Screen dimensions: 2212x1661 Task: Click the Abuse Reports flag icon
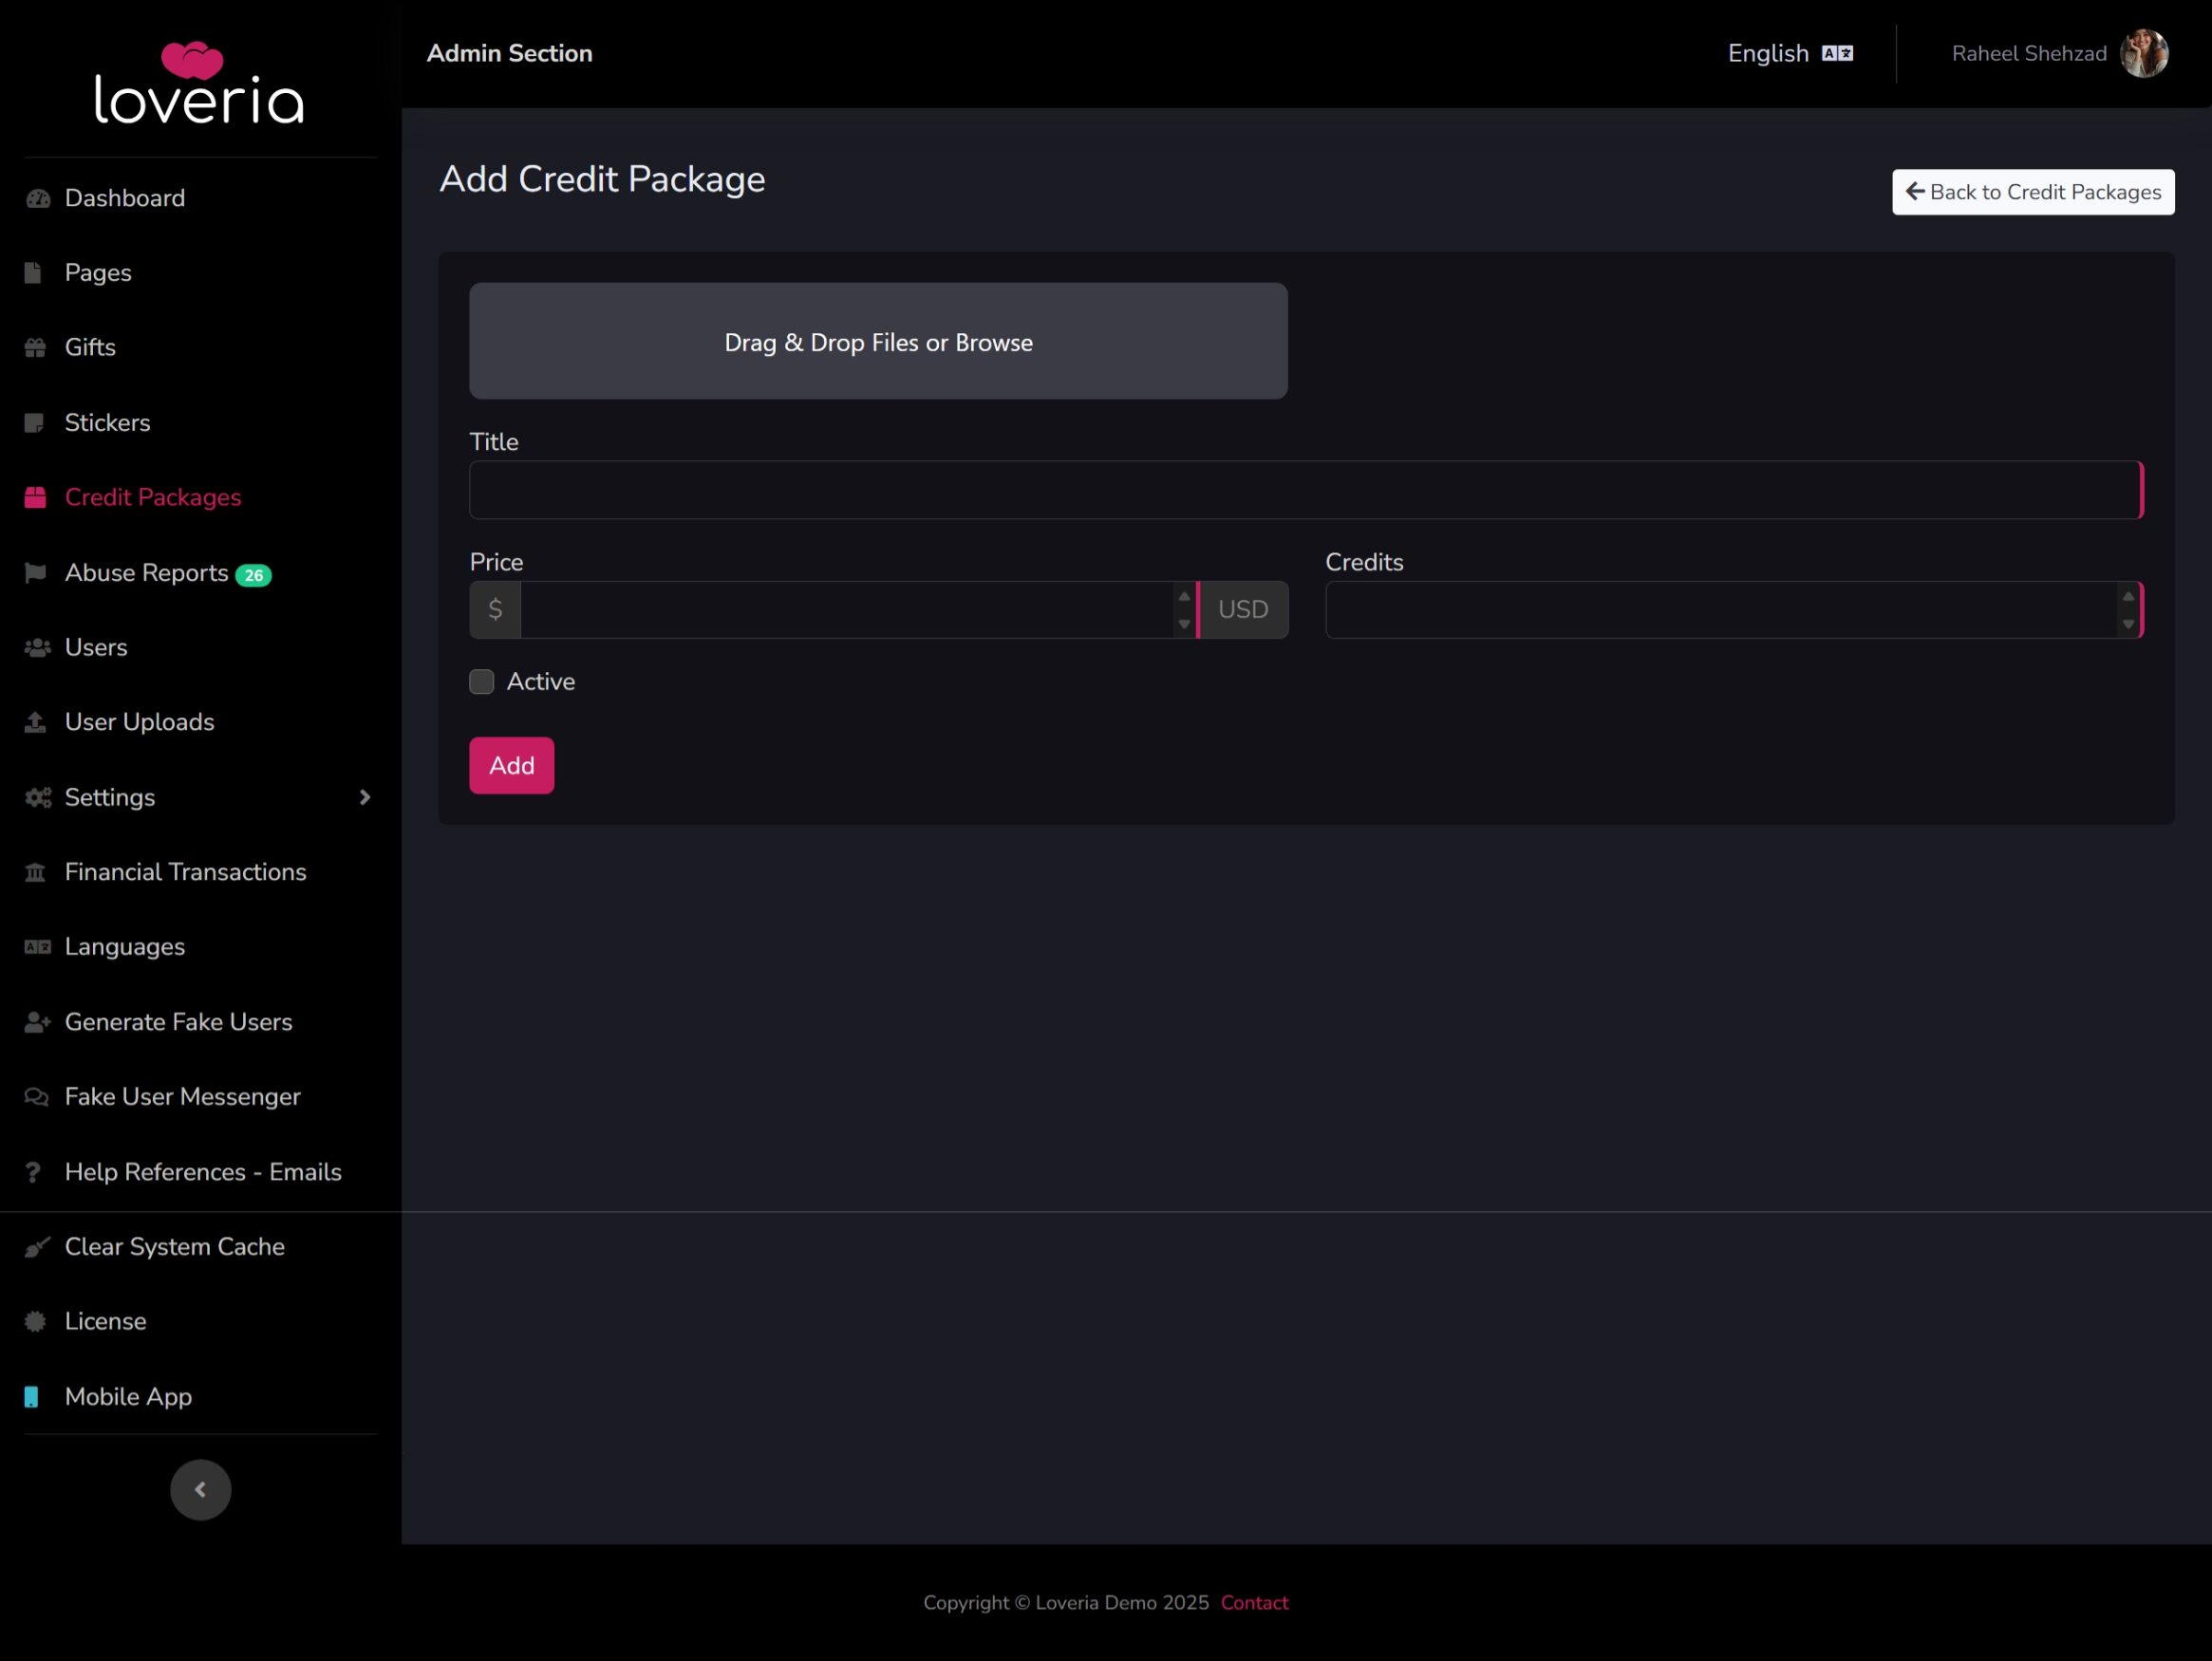[36, 572]
